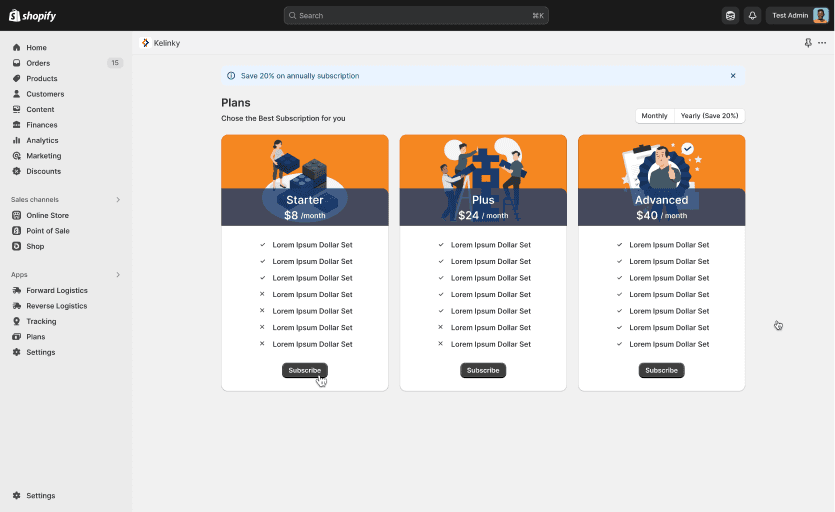Click the Shopify logo in top bar
835x512 pixels.
(34, 15)
